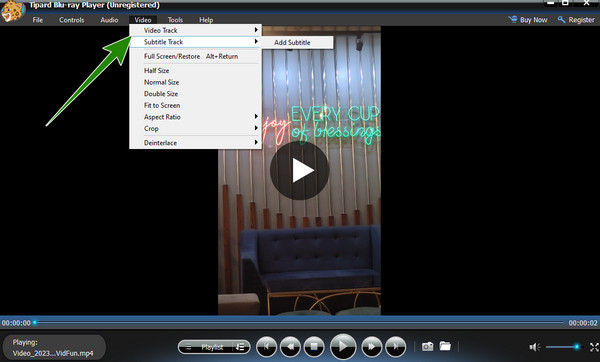Skip to the previous track

(x=266, y=347)
